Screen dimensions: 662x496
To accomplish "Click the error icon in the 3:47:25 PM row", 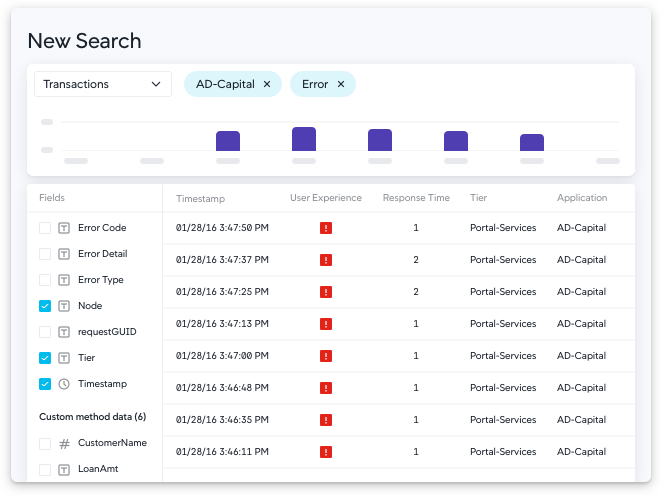I will coord(325,292).
